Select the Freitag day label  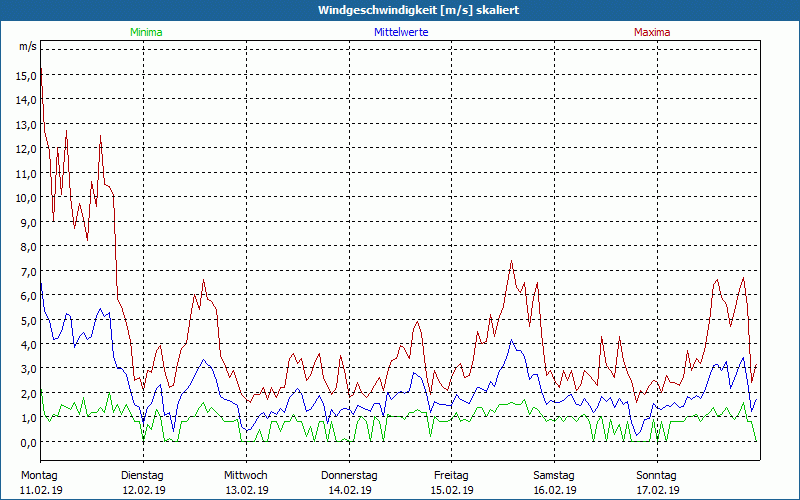click(x=451, y=475)
